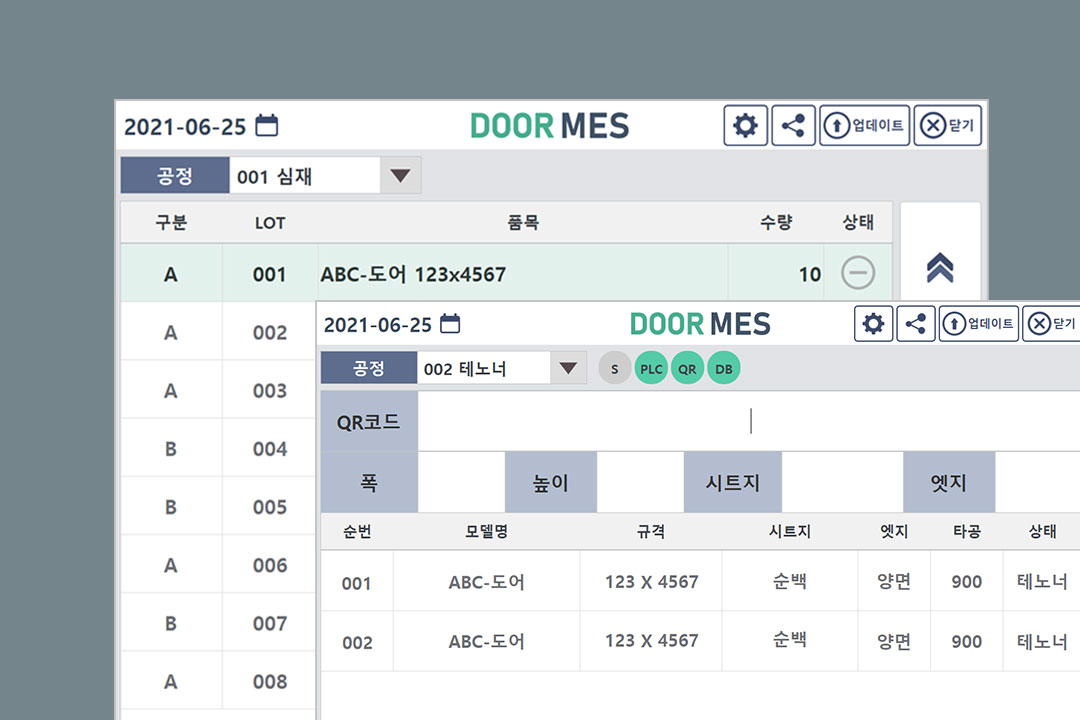Expand the 001 심재 process dropdown
Viewport: 1080px width, 720px height.
[x=401, y=176]
